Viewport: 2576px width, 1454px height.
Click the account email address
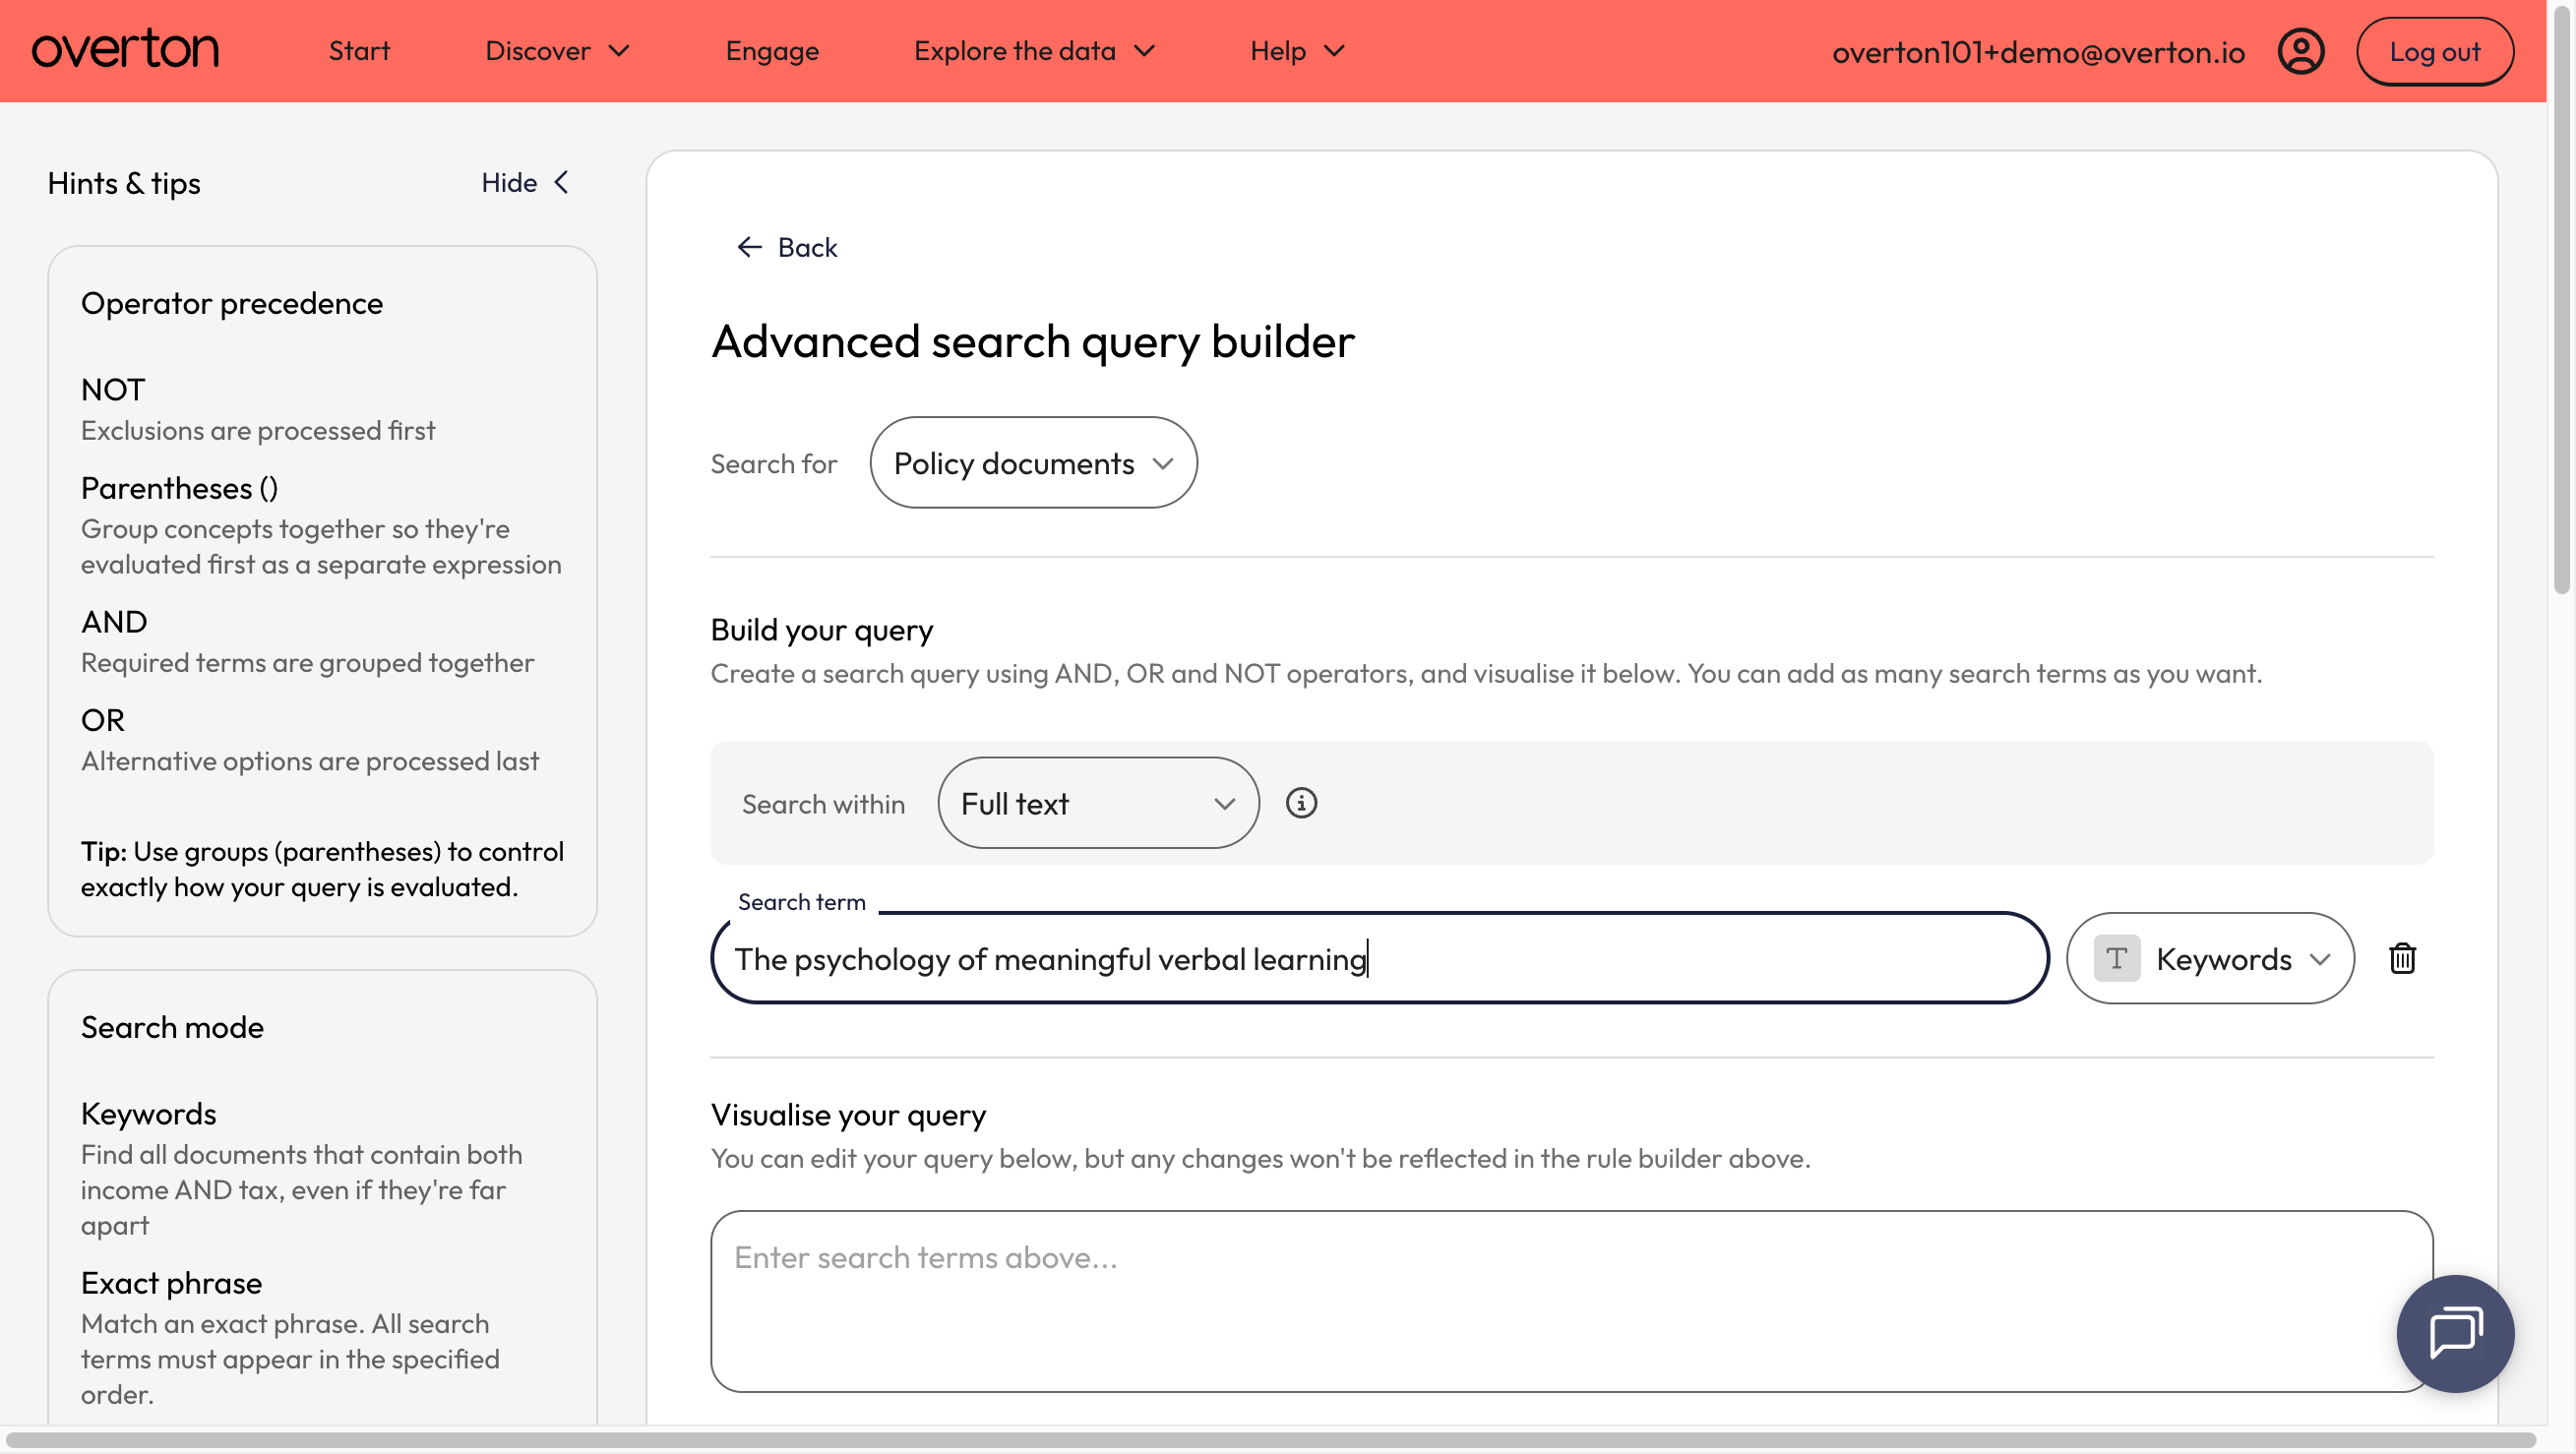(2038, 52)
